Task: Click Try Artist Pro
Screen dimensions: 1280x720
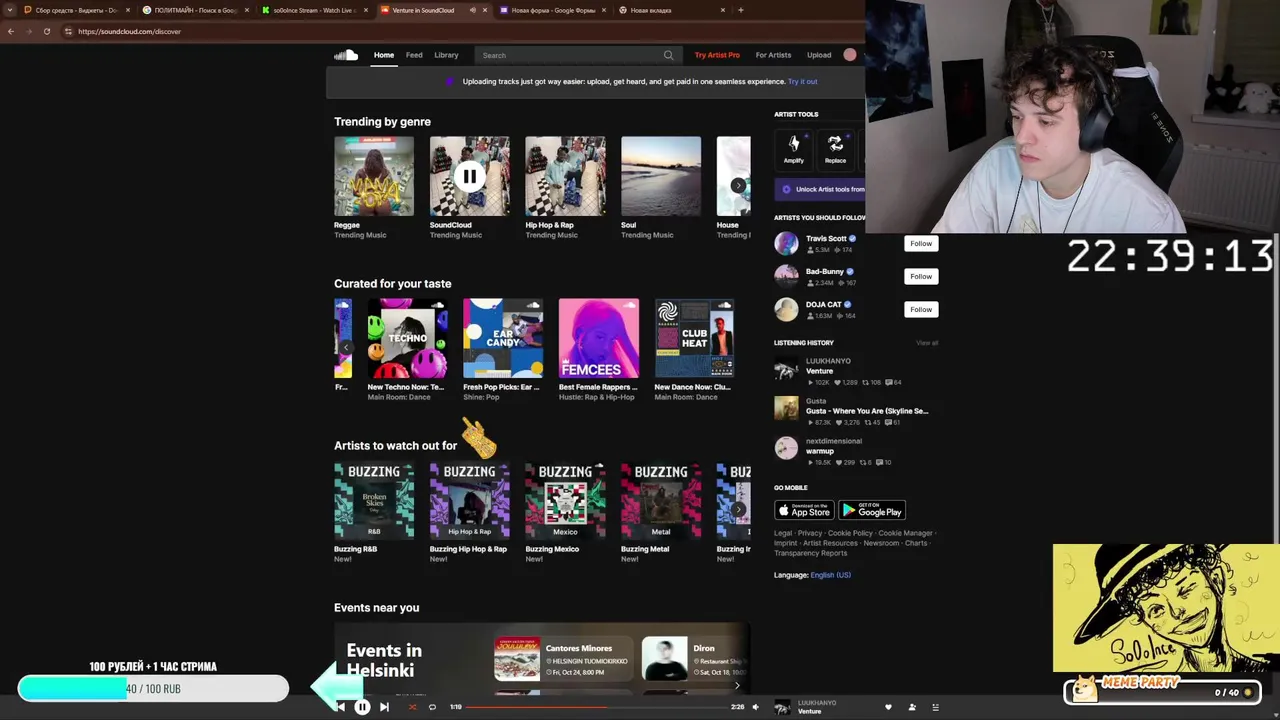Action: (x=717, y=55)
